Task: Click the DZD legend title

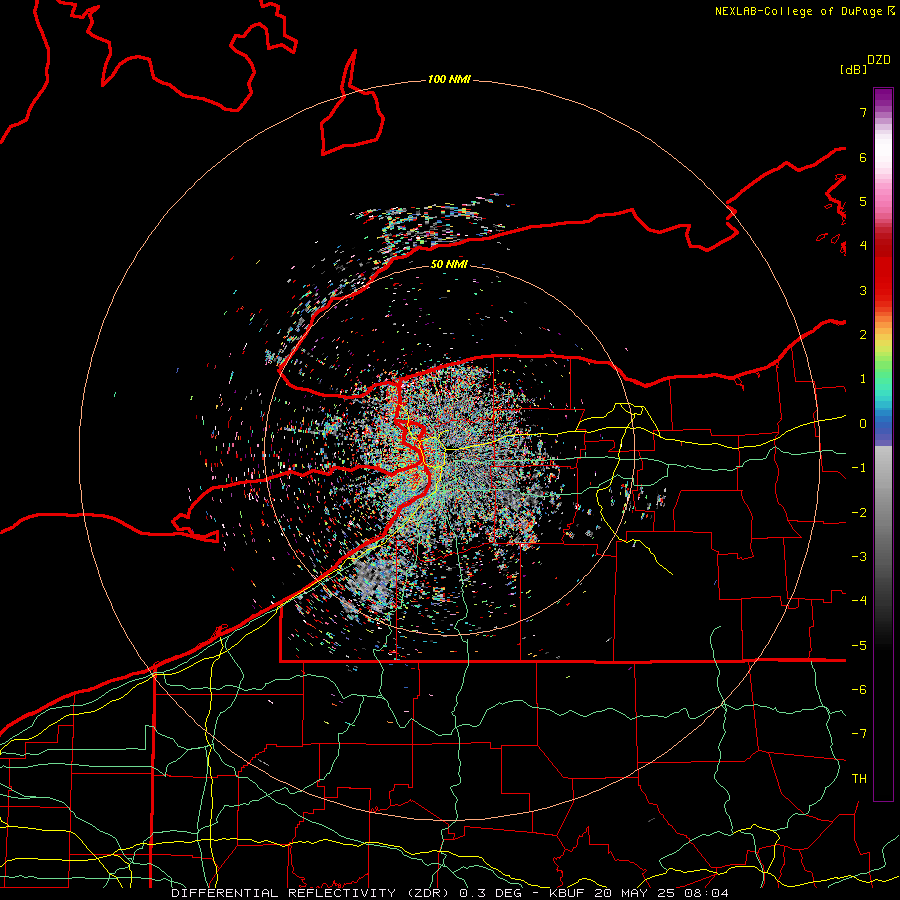Action: [879, 60]
